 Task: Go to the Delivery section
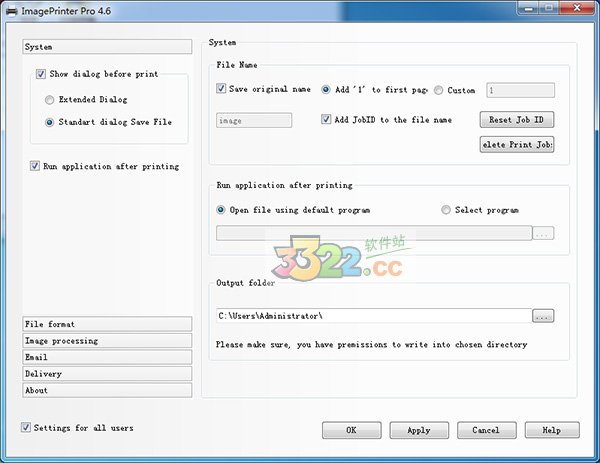[107, 374]
